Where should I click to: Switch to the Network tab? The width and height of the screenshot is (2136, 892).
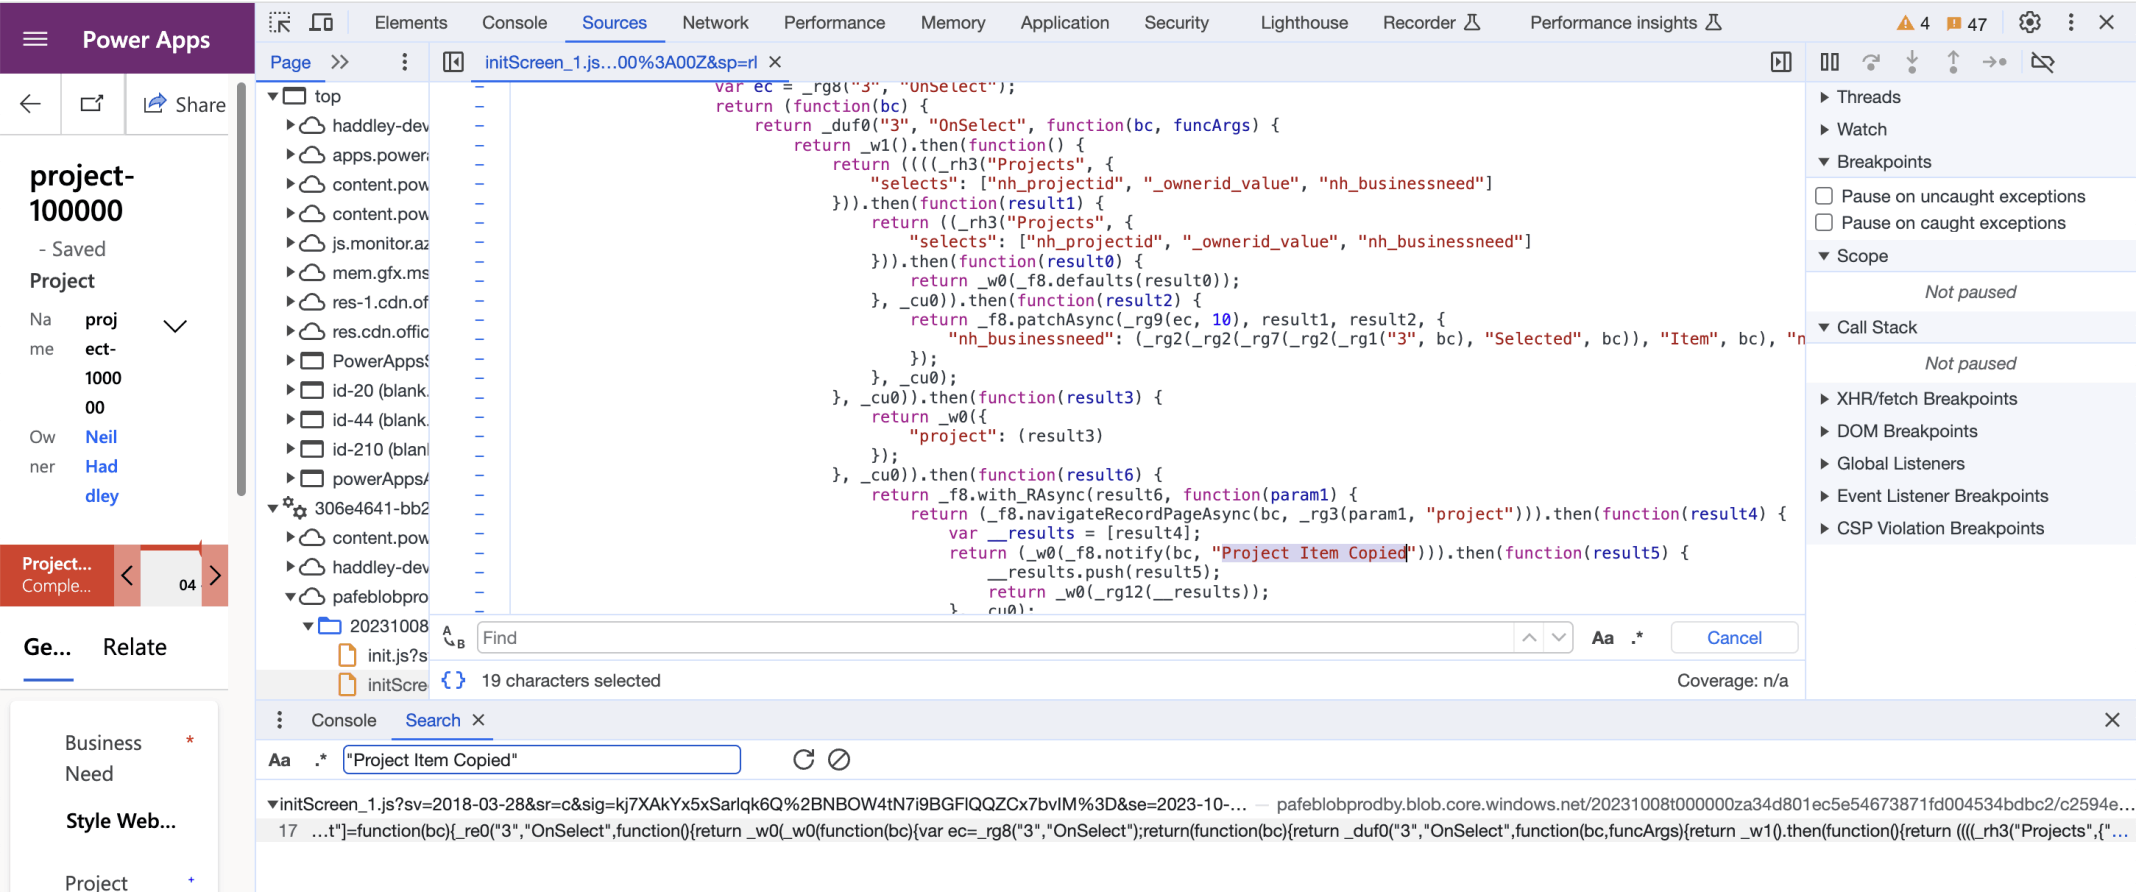[x=715, y=22]
